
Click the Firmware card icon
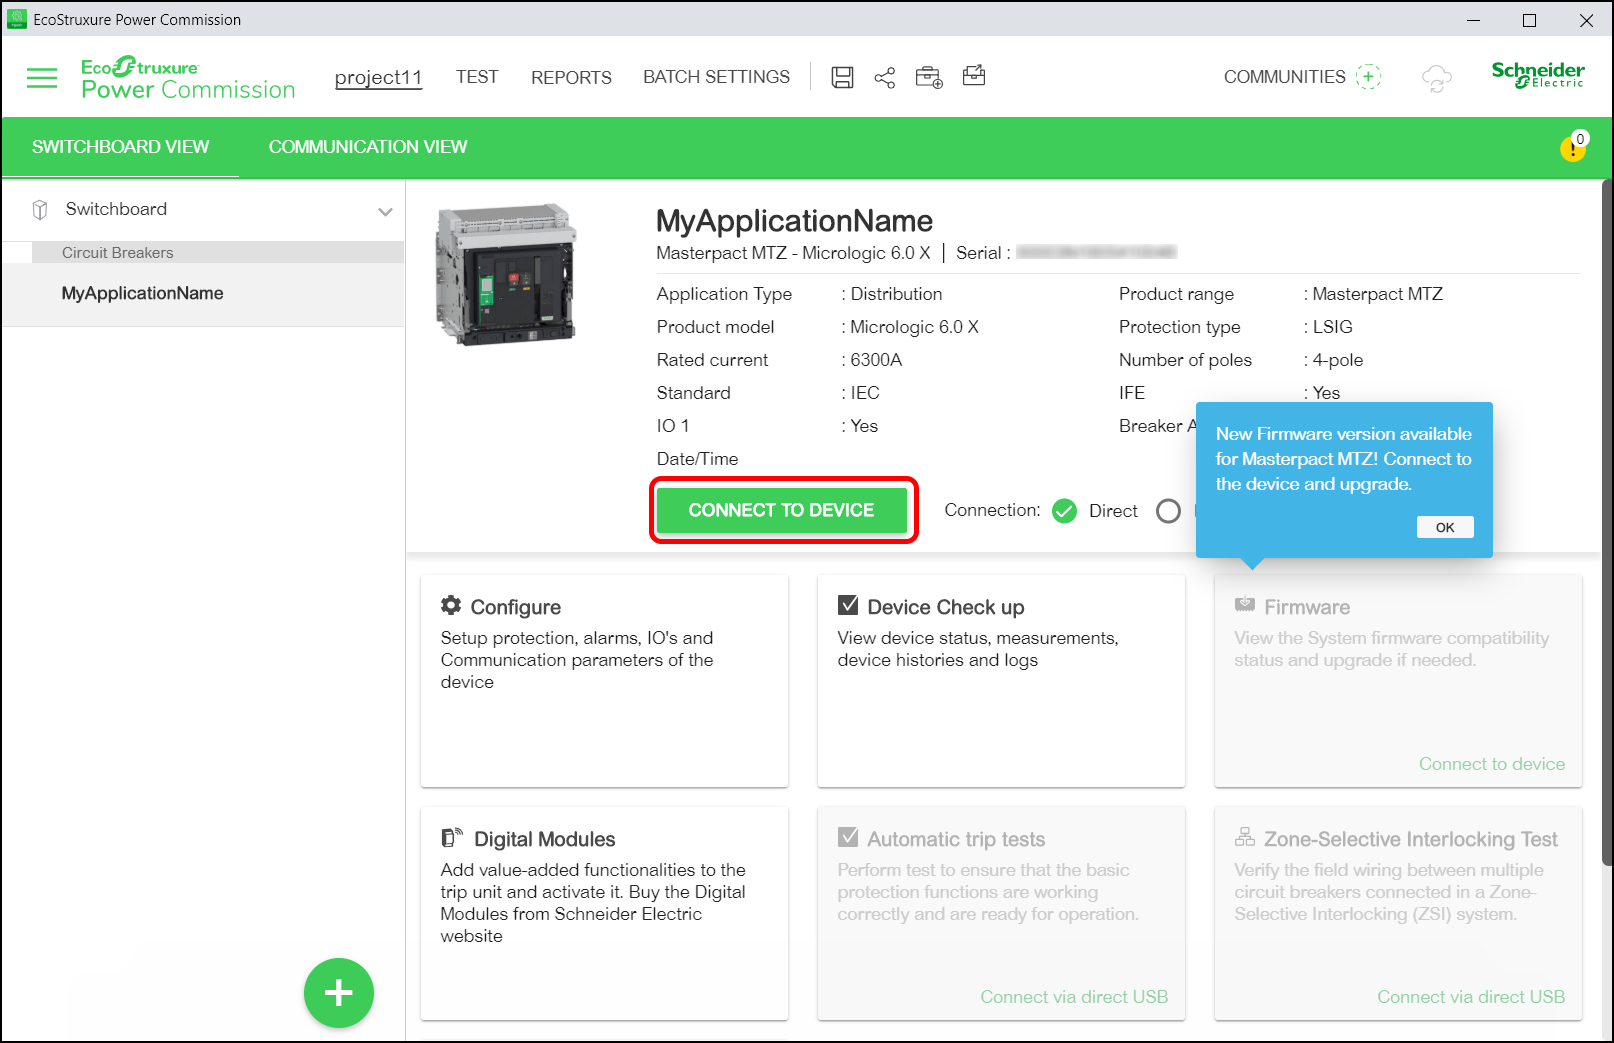pos(1245,605)
